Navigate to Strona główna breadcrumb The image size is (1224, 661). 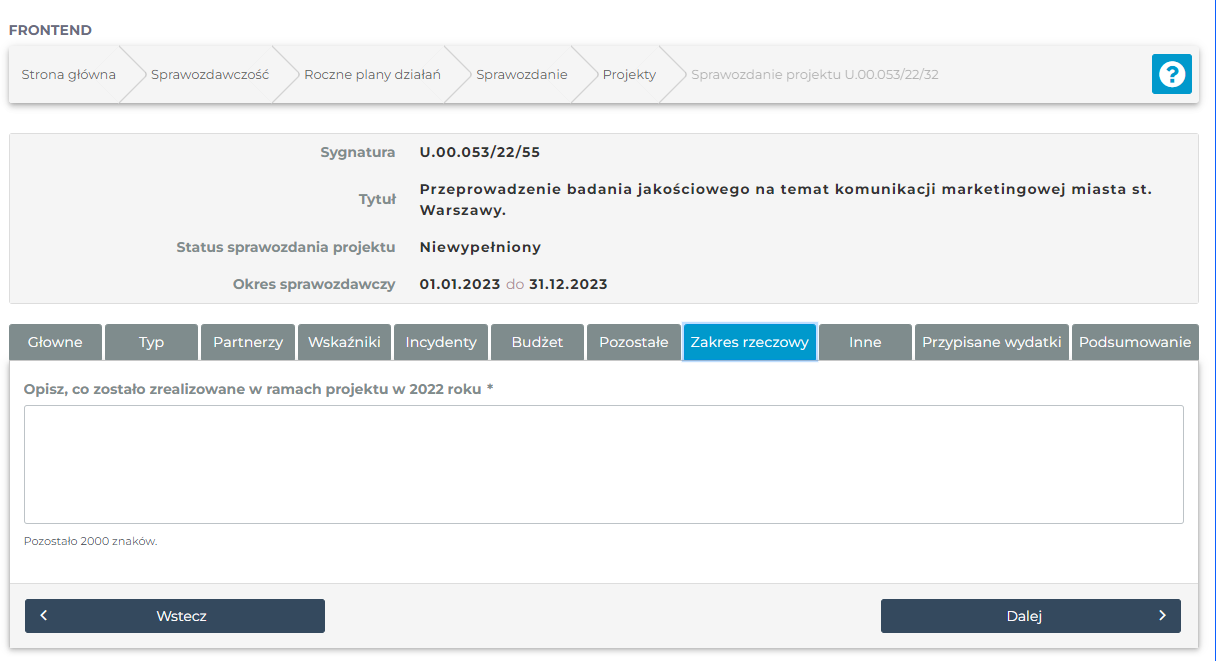(68, 74)
